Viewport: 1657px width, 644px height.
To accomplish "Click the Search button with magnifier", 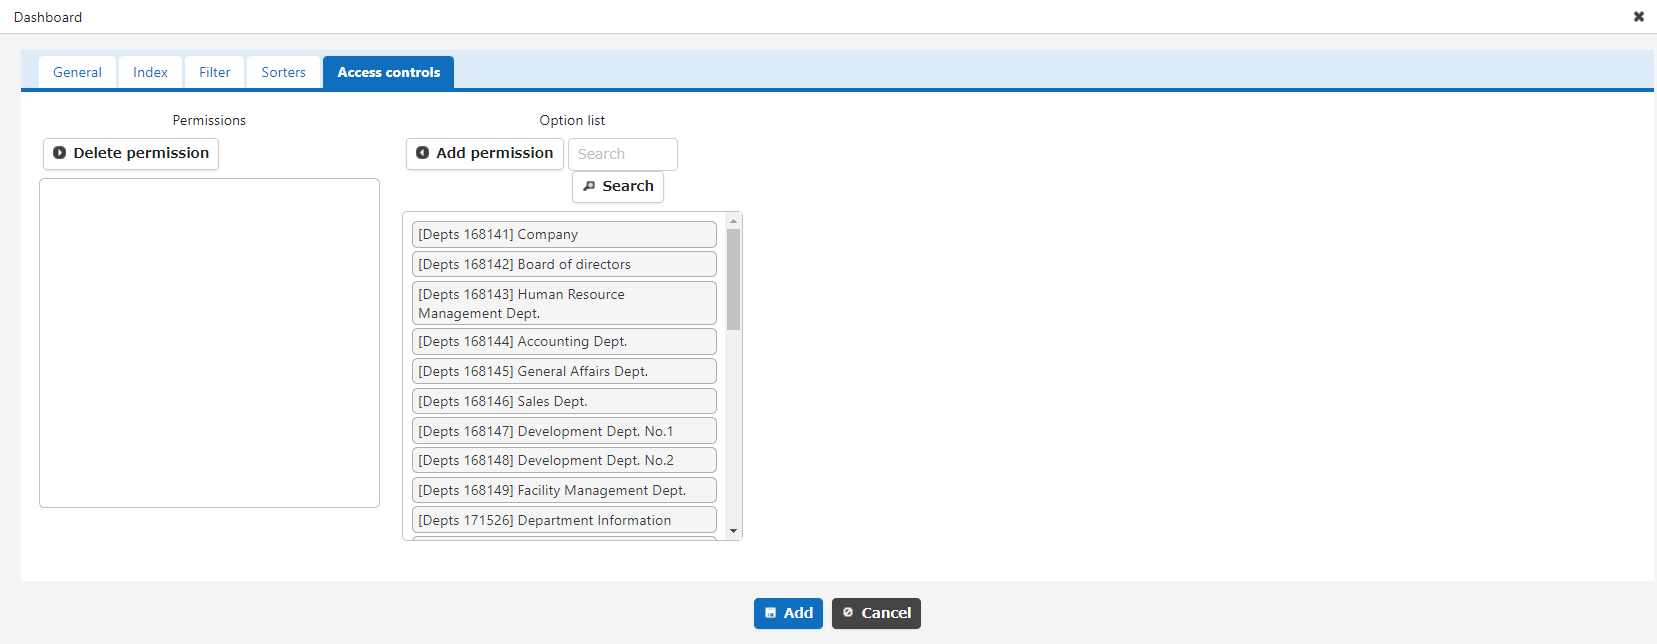I will coord(618,187).
